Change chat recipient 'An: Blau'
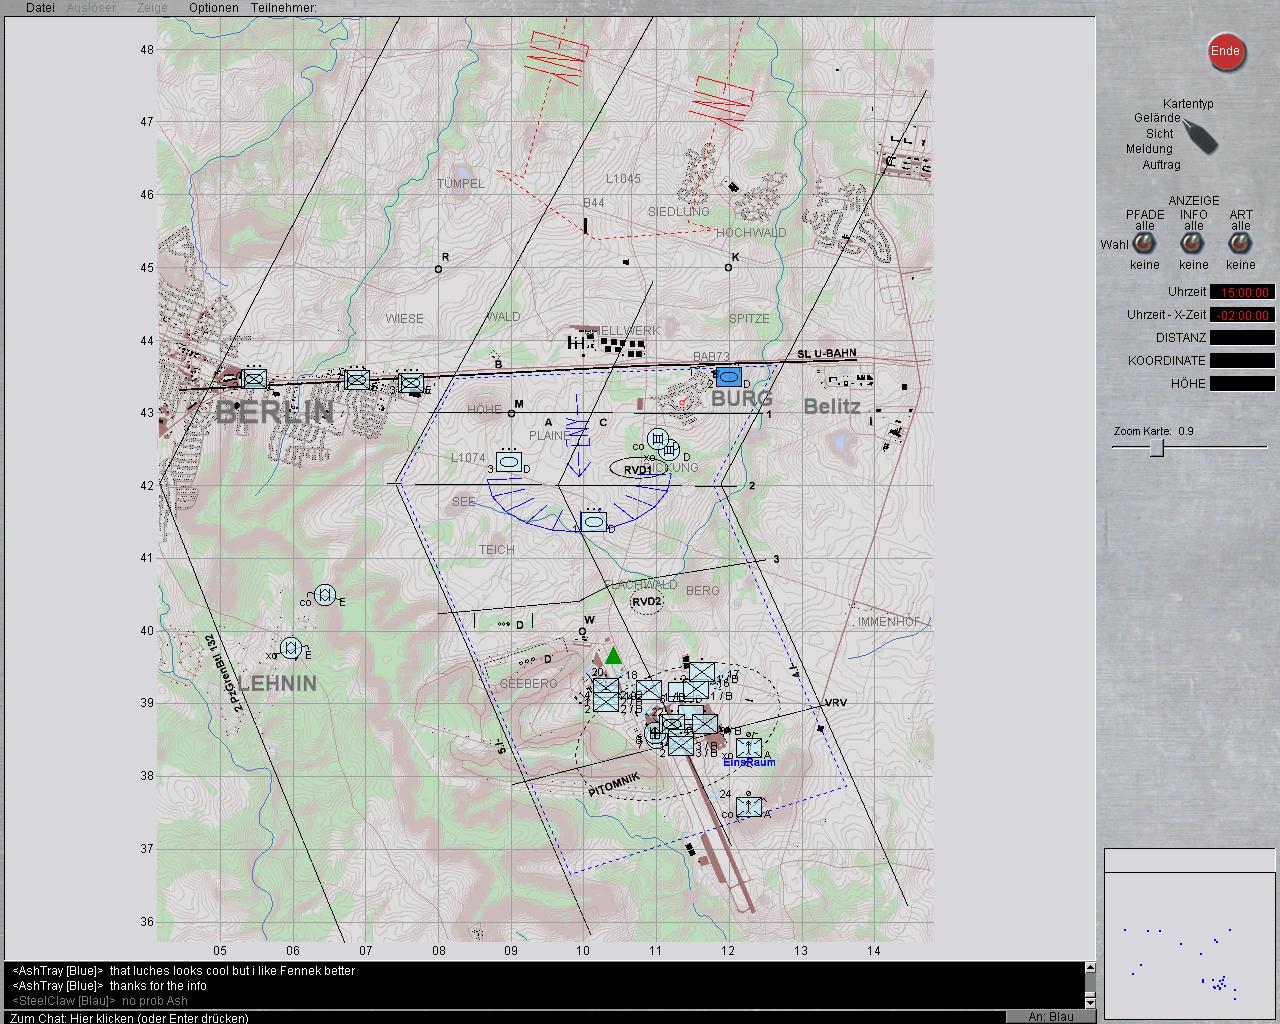 pyautogui.click(x=1051, y=1017)
